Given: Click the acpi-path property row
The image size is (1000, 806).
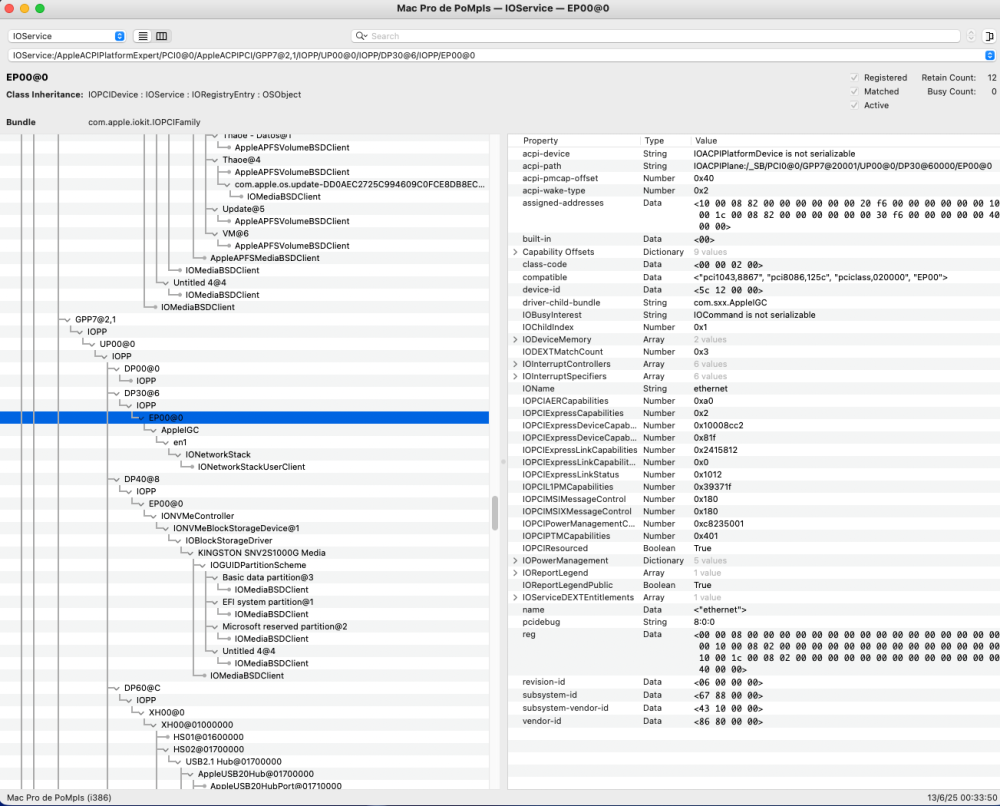Looking at the screenshot, I should (754, 166).
